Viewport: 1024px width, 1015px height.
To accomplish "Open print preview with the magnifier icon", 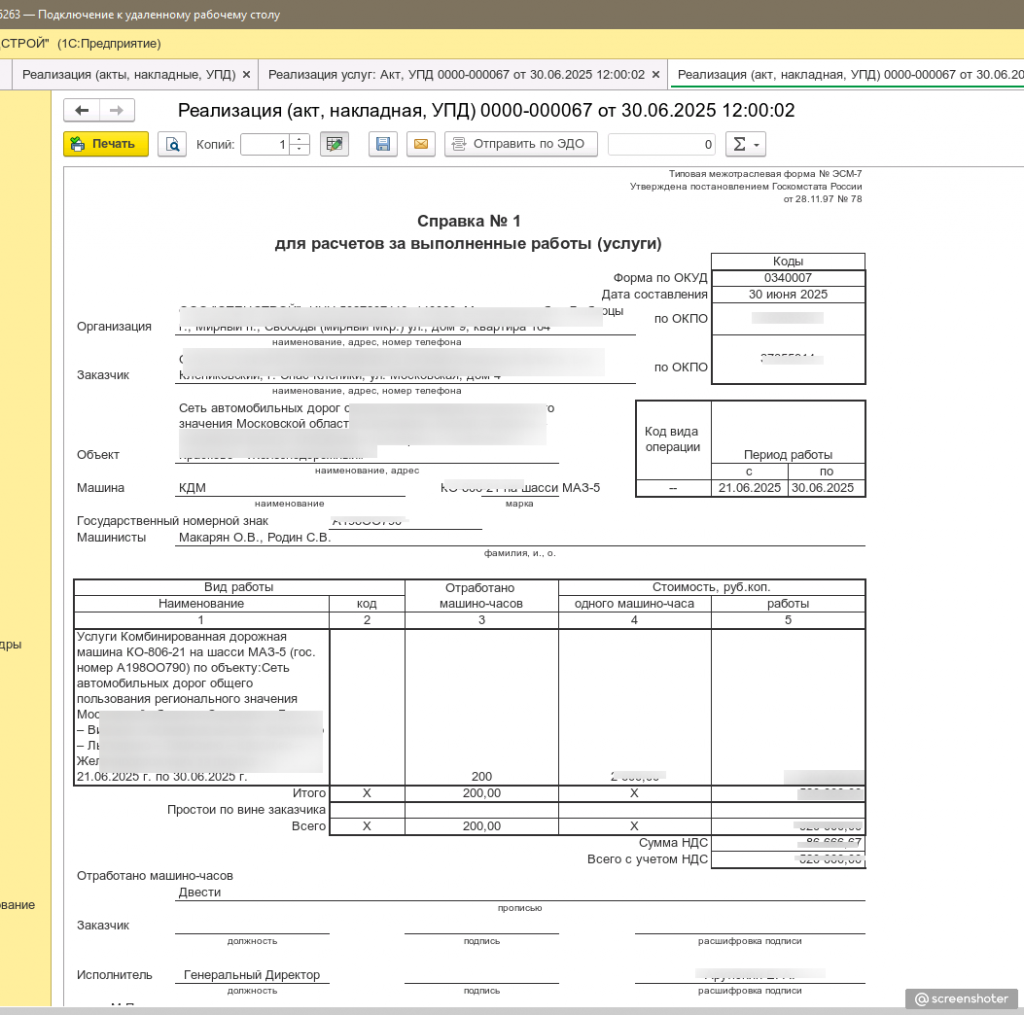I will (172, 144).
